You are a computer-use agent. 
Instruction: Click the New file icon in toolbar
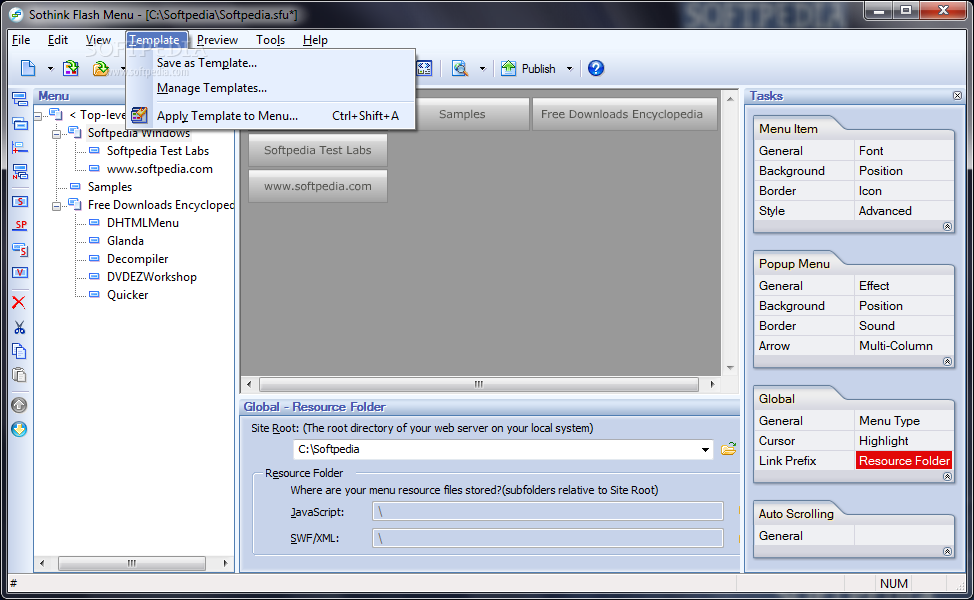click(x=29, y=68)
